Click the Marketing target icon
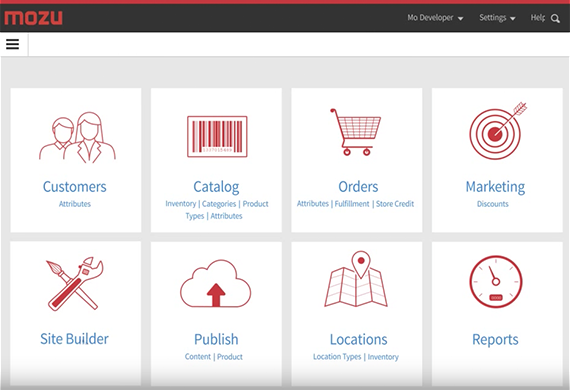The width and height of the screenshot is (570, 390). point(498,131)
